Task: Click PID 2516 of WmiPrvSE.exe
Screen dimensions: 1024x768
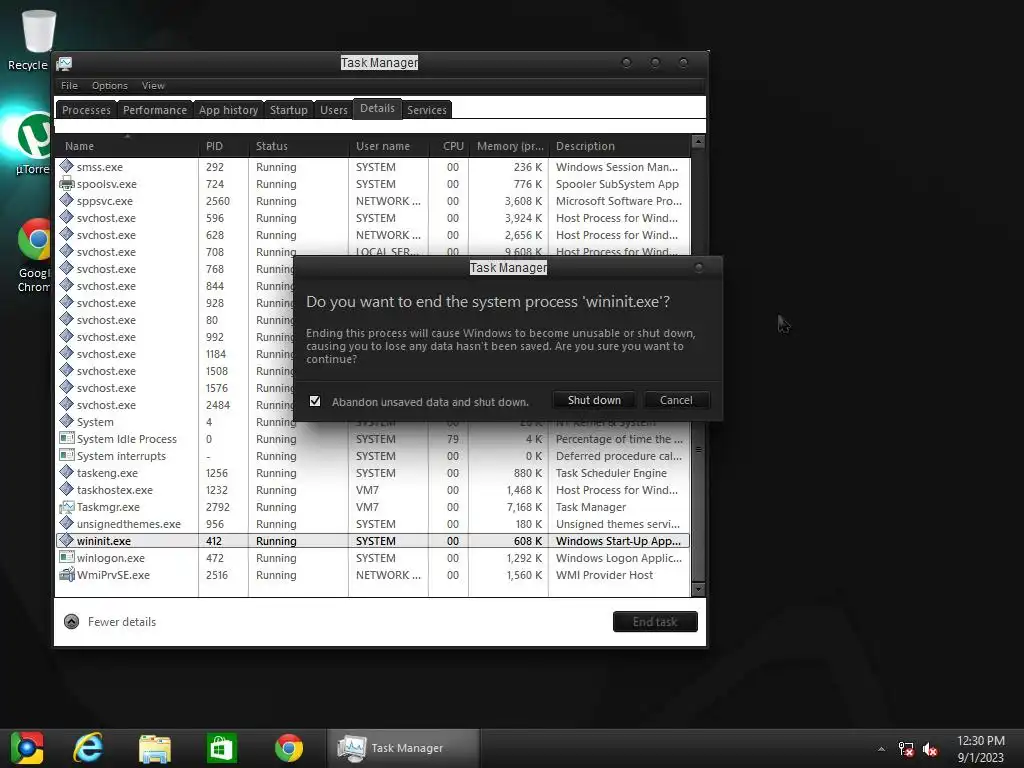Action: [x=217, y=575]
